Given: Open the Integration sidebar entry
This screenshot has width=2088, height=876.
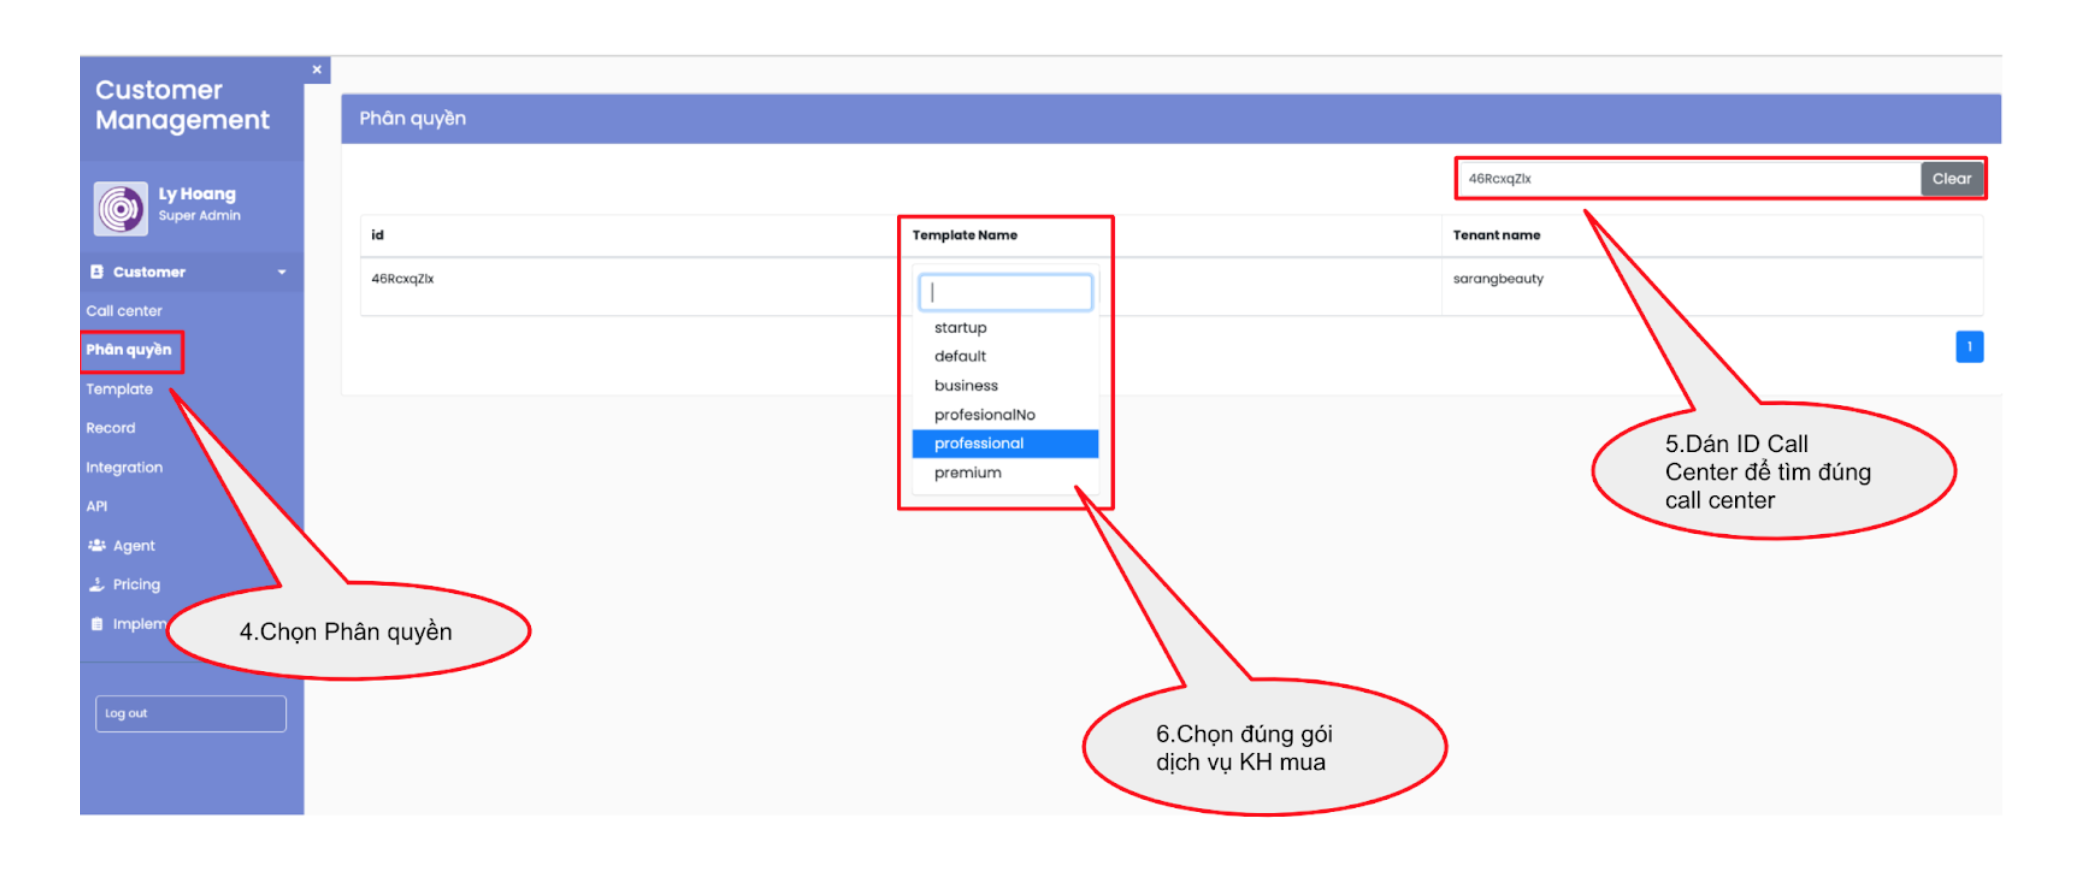Looking at the screenshot, I should [124, 467].
